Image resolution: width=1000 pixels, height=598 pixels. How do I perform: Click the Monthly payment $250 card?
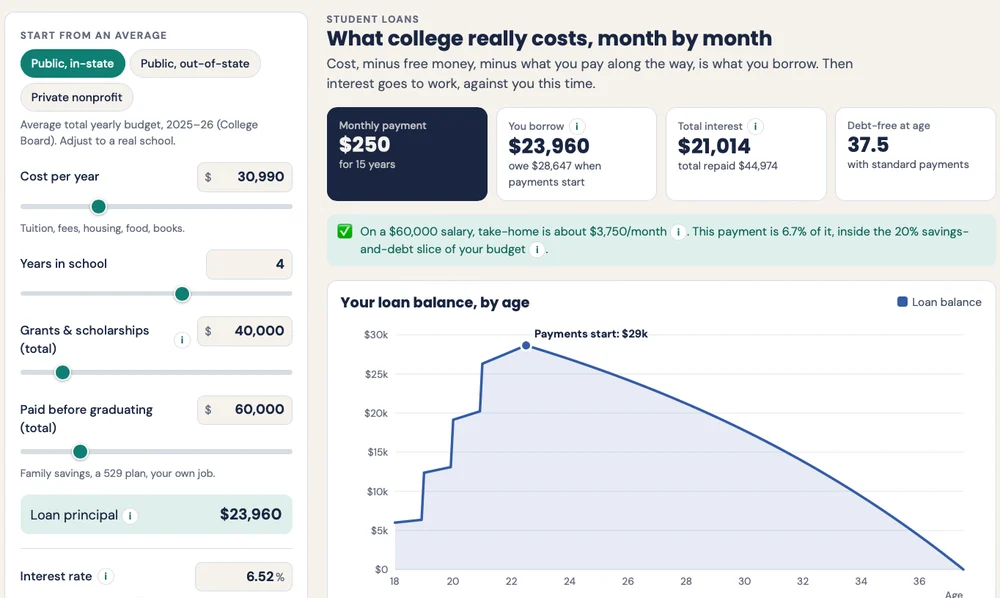tap(407, 154)
